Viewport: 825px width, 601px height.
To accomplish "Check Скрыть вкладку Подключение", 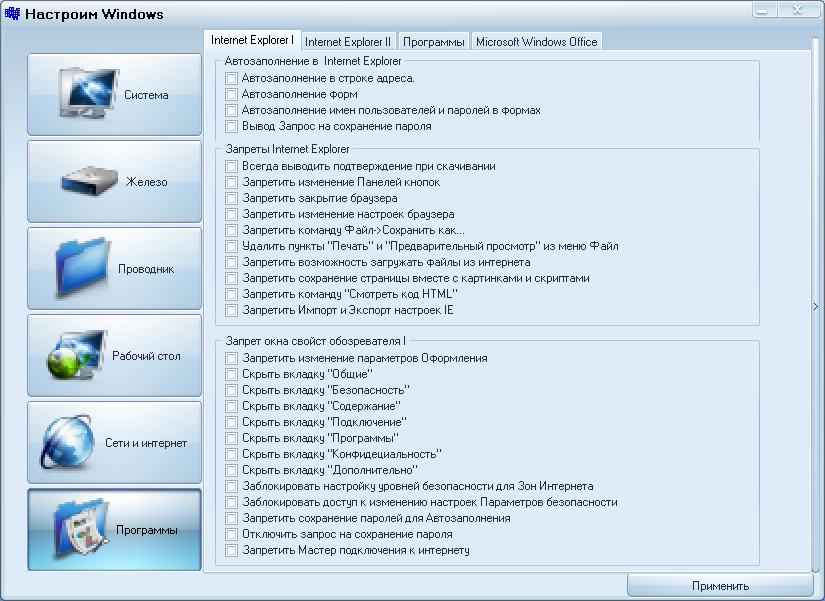I will point(231,422).
